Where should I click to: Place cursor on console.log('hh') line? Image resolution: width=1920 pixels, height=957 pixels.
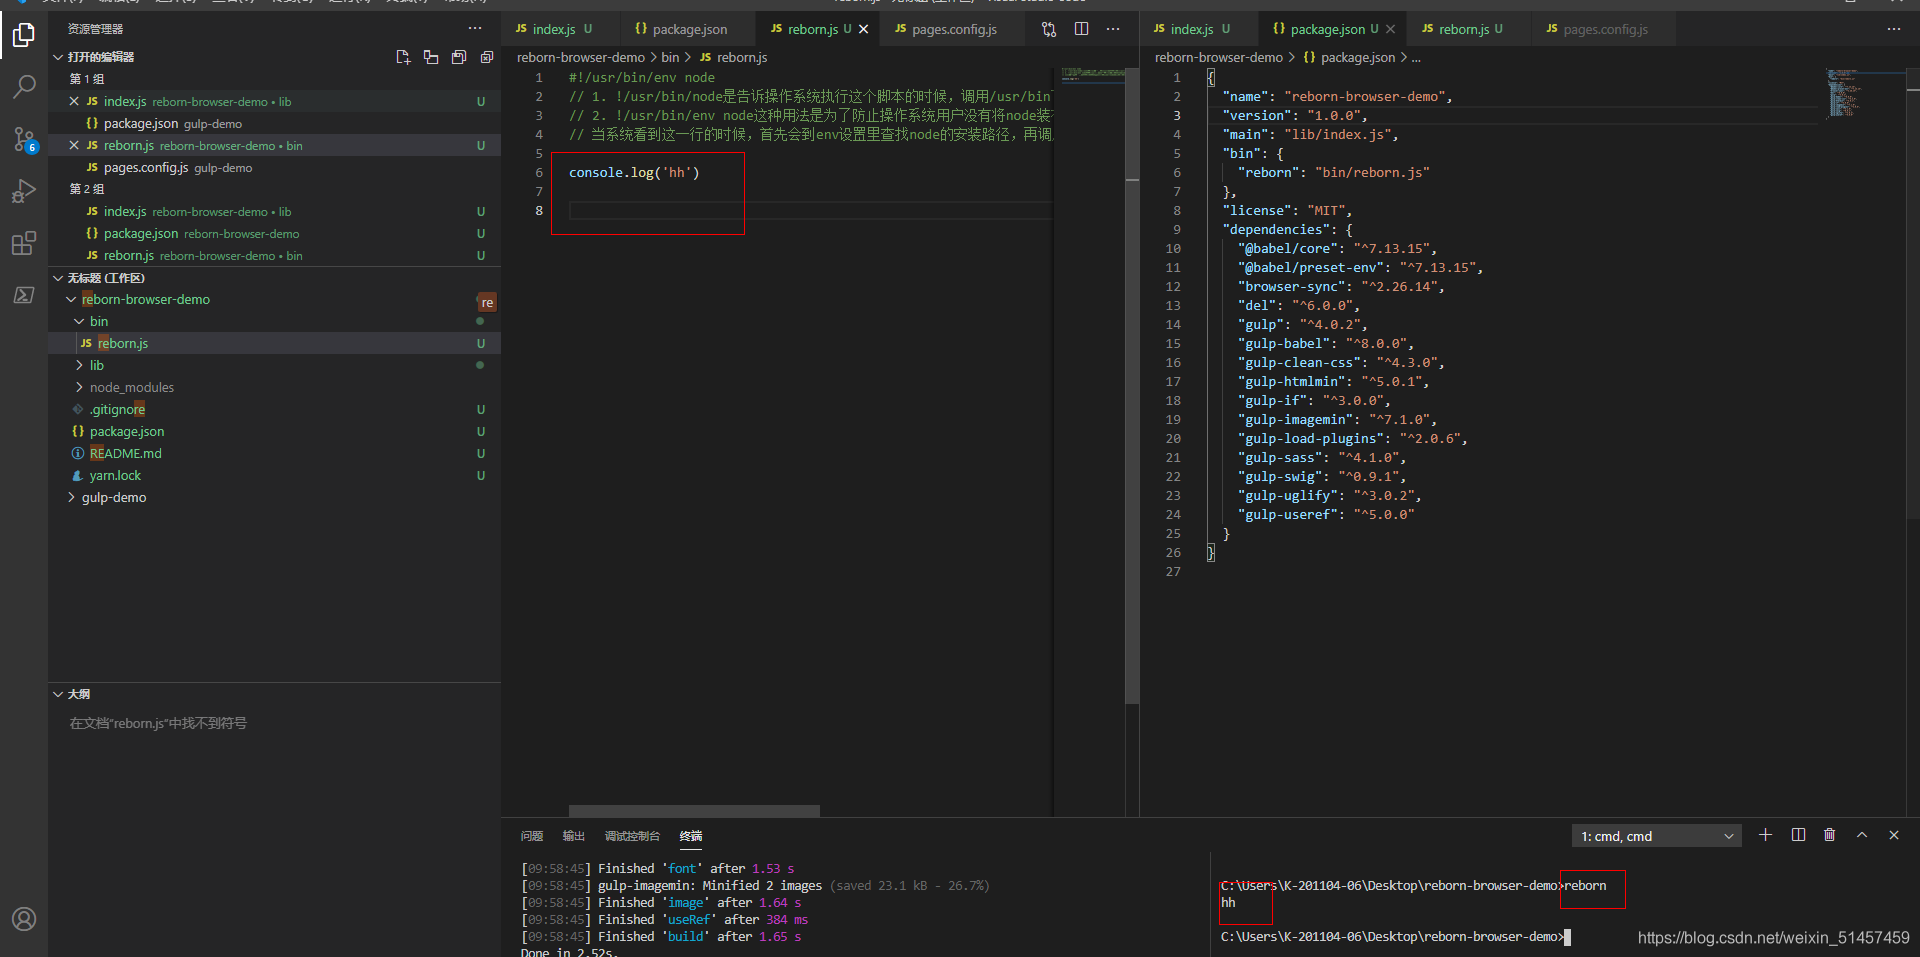634,172
